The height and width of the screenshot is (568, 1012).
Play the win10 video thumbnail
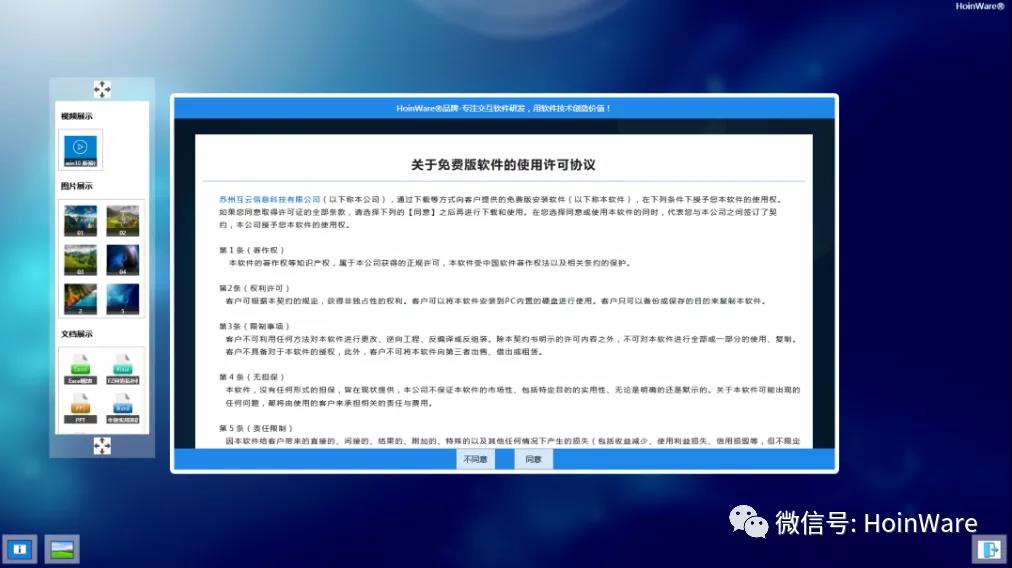pyautogui.click(x=81, y=149)
